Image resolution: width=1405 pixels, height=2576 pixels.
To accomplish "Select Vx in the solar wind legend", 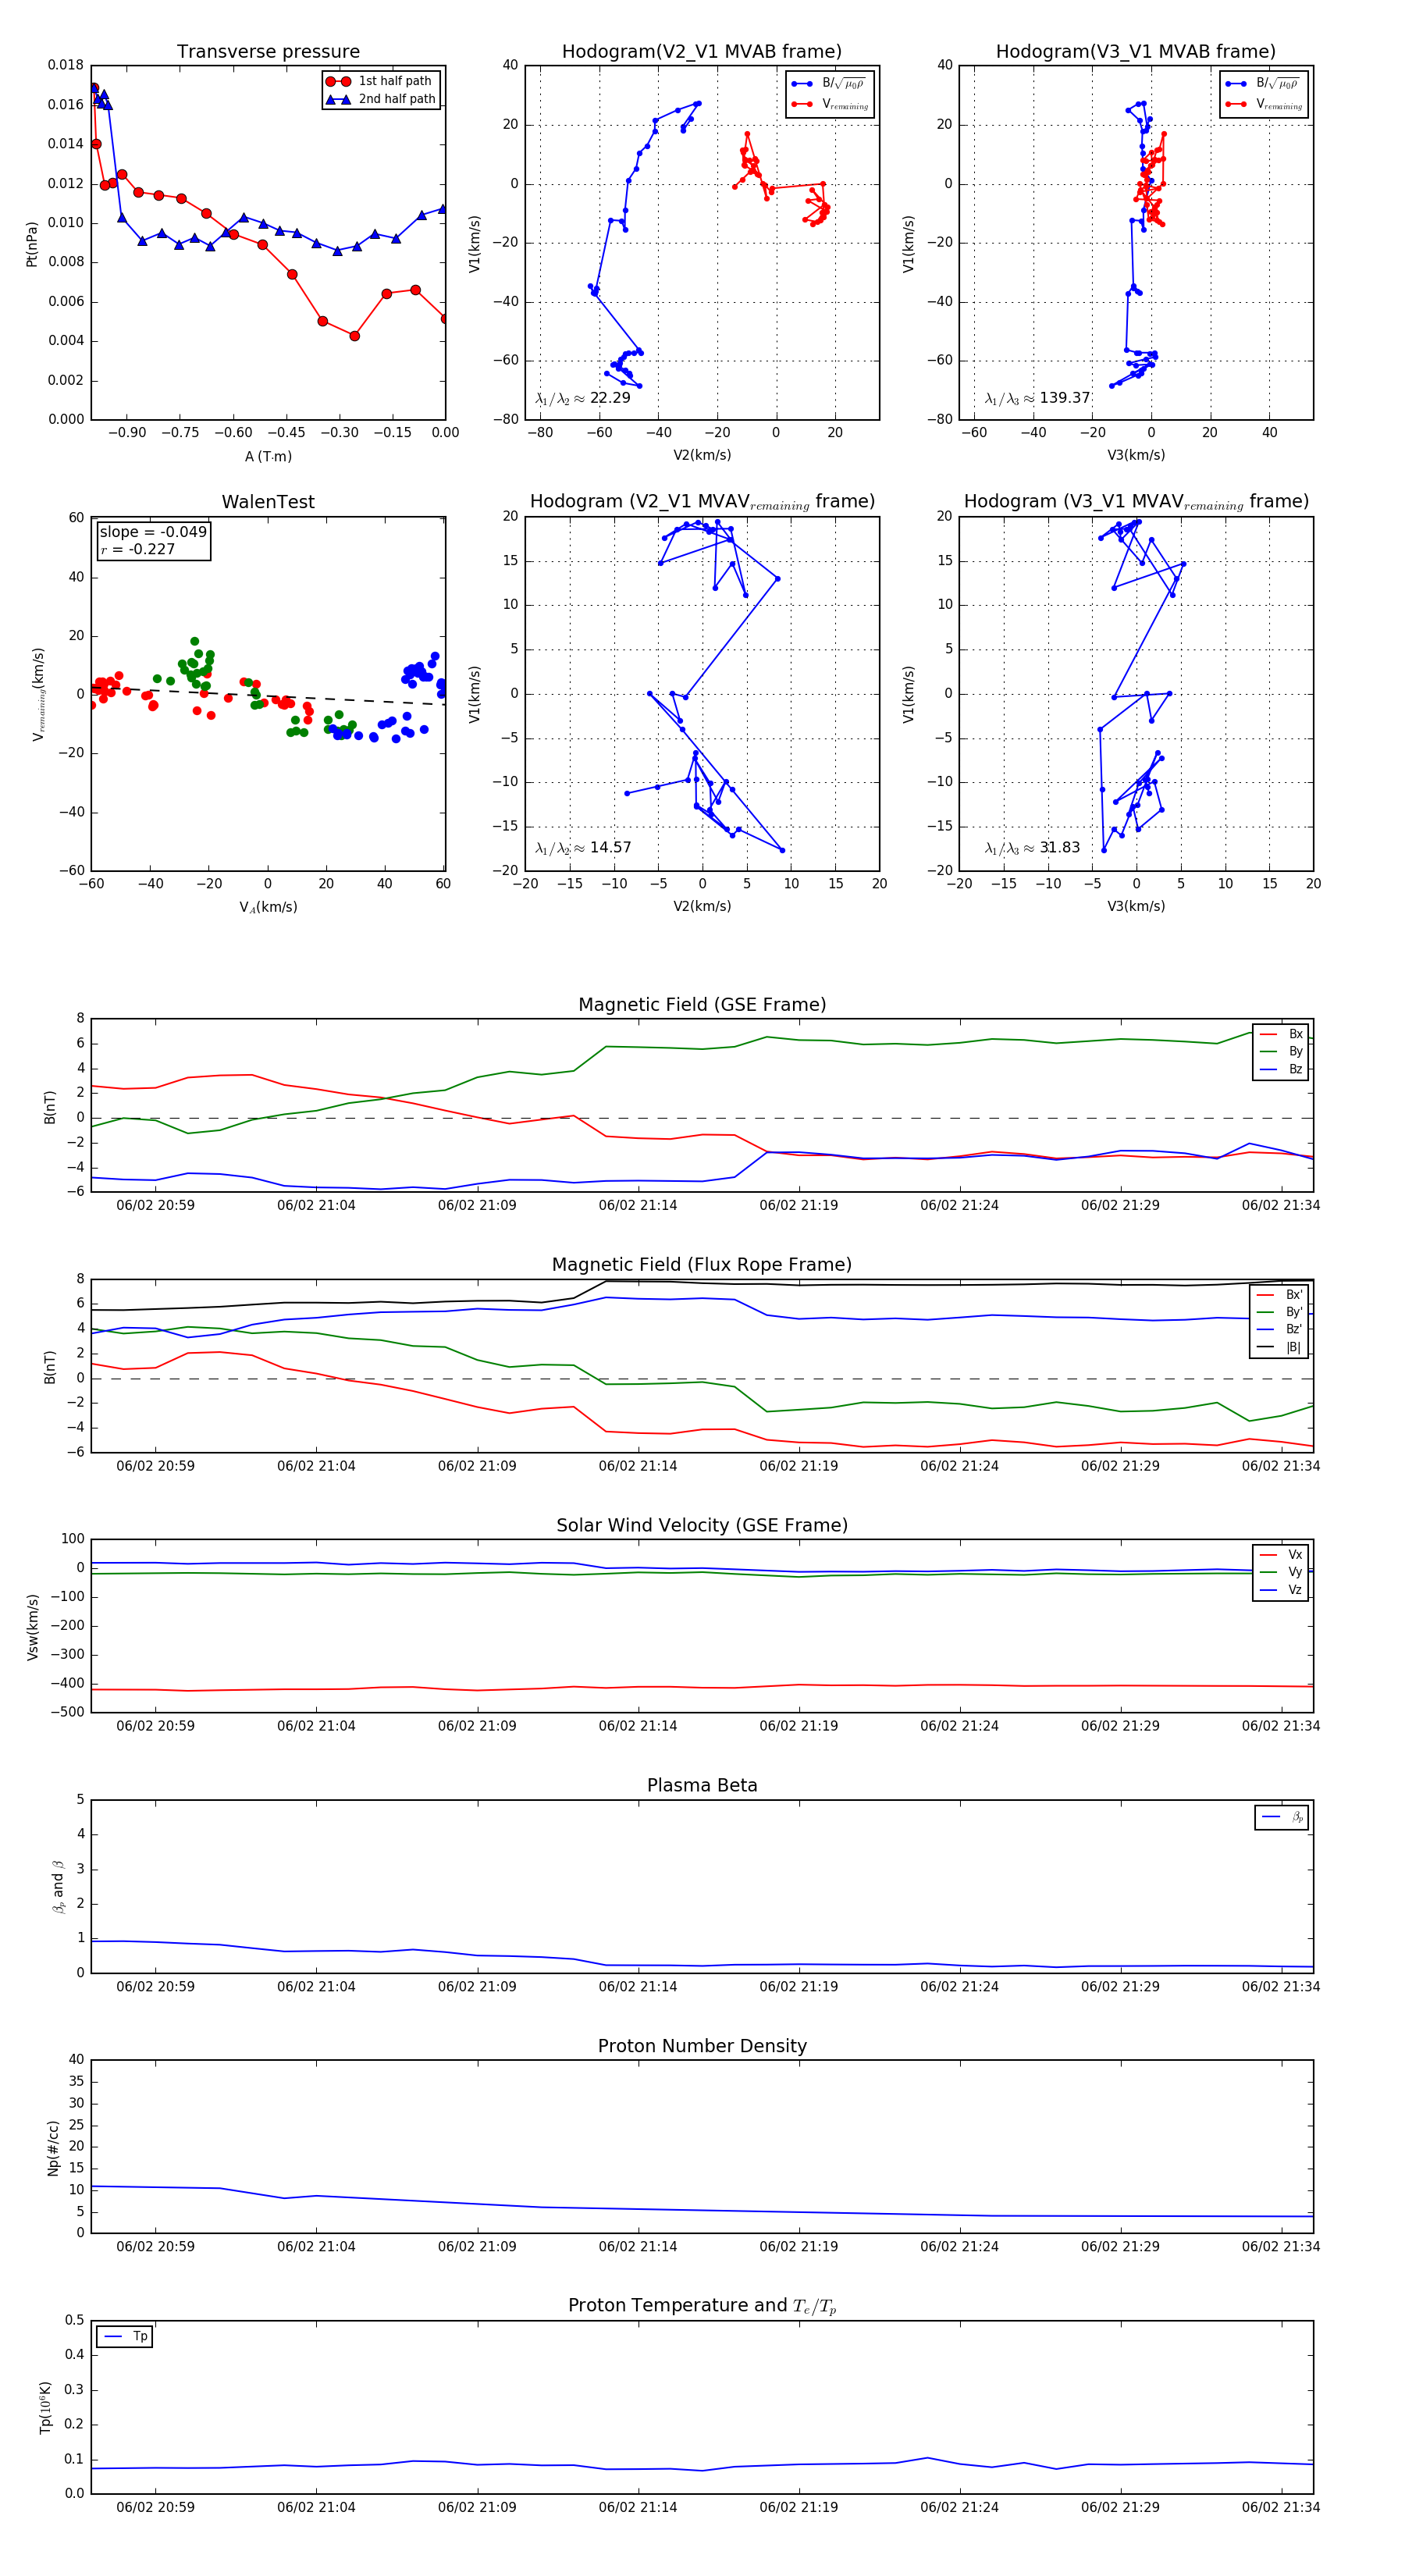I will 1281,1554.
